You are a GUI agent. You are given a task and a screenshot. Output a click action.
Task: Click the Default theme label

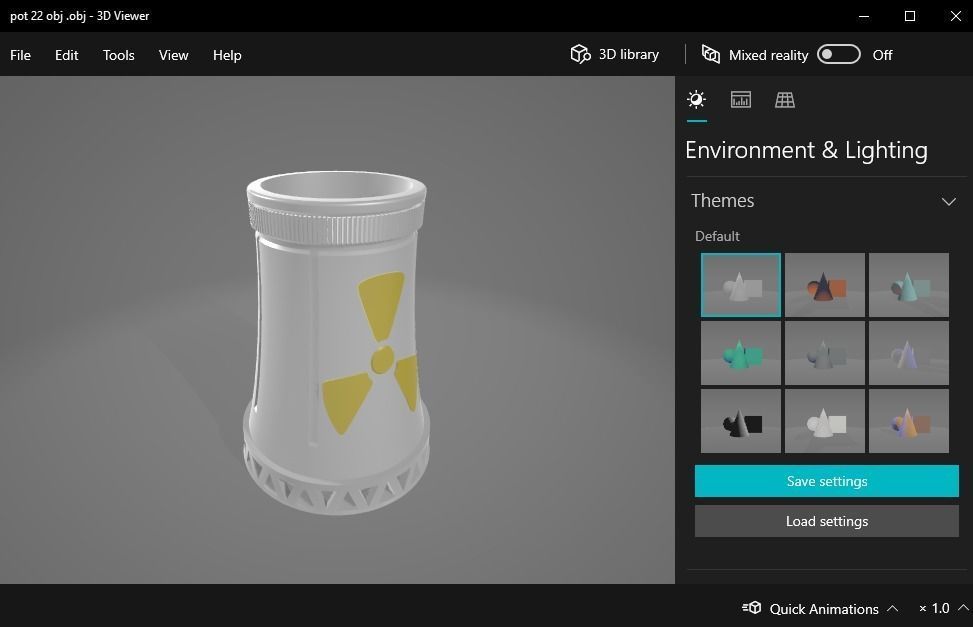pyautogui.click(x=717, y=237)
